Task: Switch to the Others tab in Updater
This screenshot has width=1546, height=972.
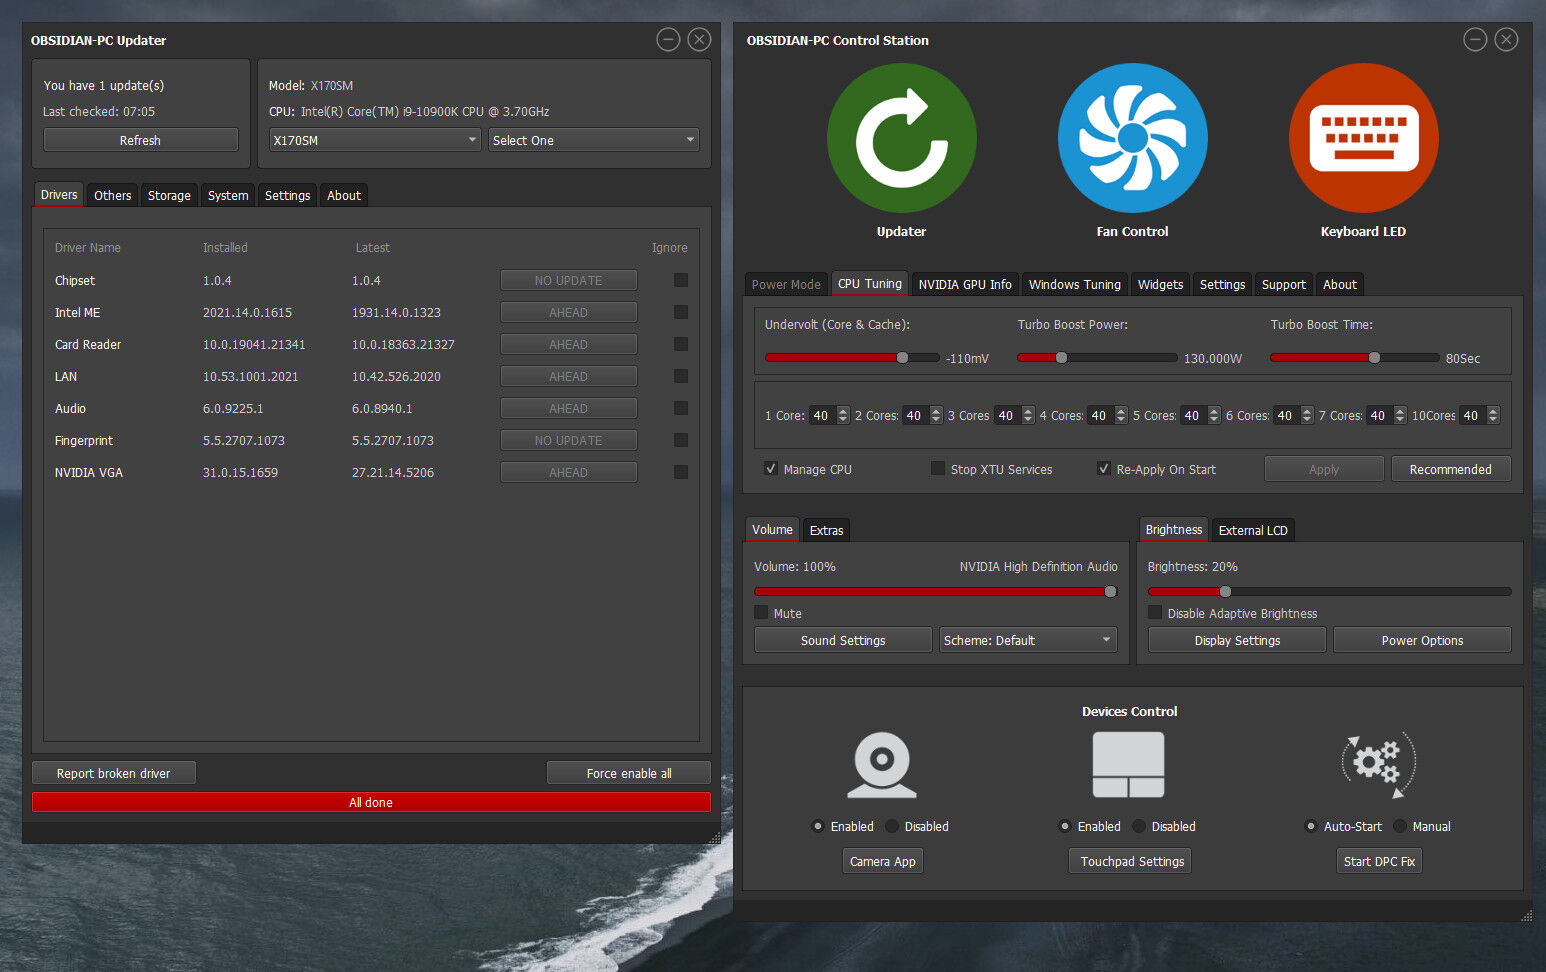Action: coord(112,195)
